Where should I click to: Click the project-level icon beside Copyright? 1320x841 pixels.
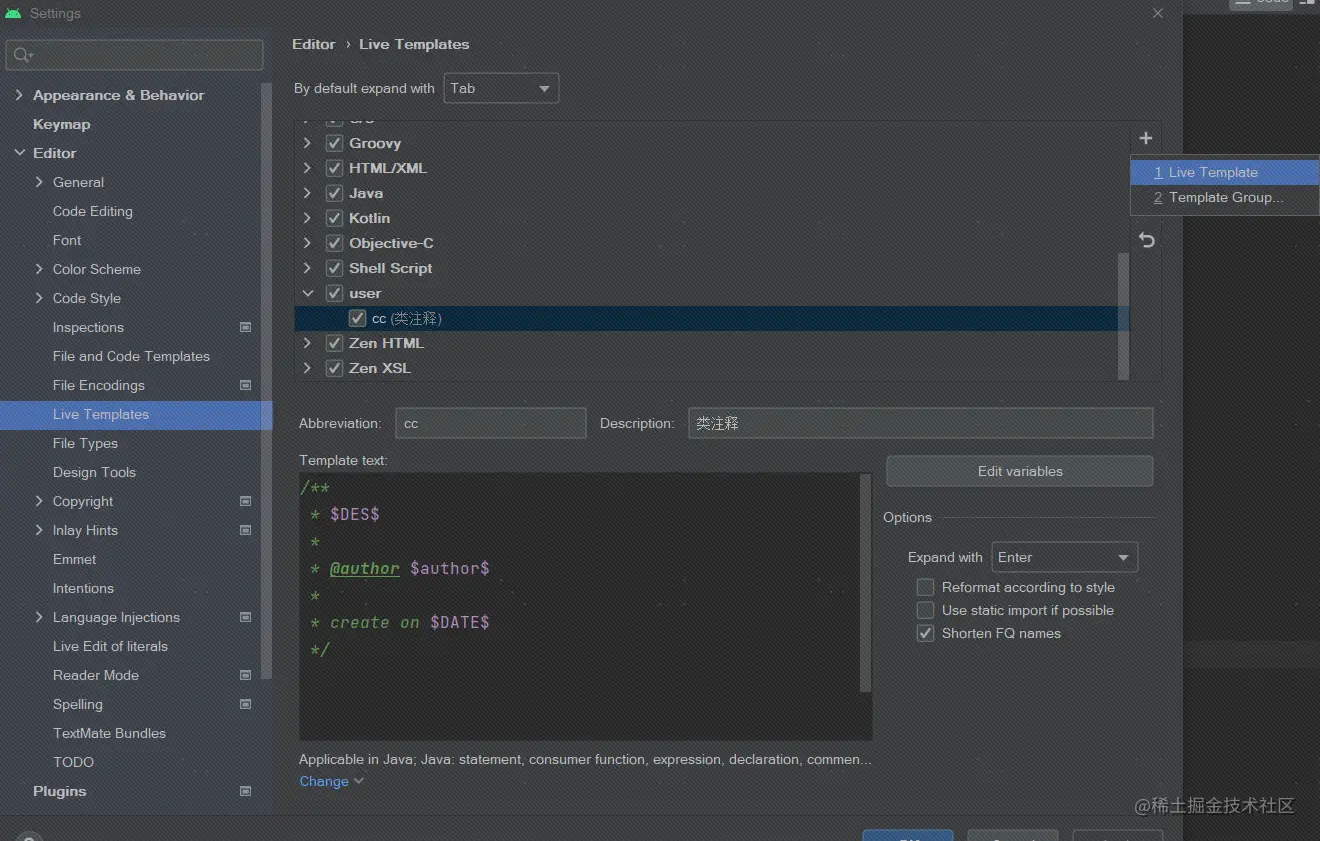pyautogui.click(x=246, y=501)
